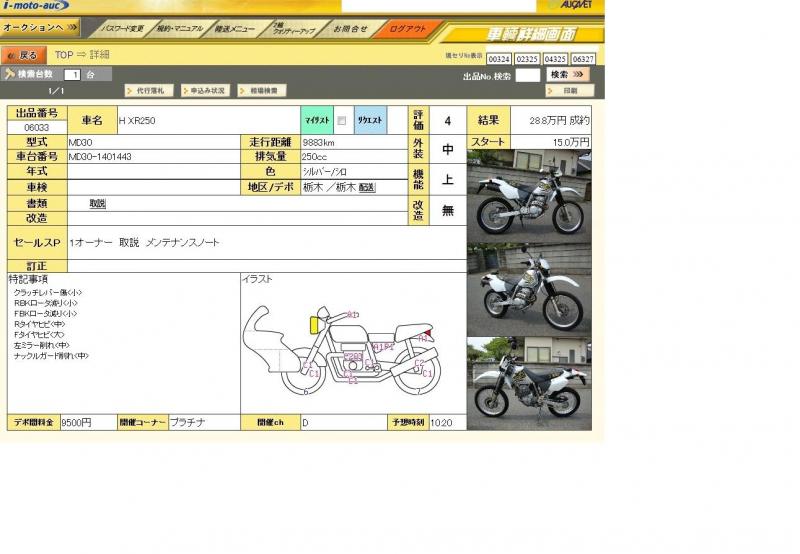Image resolution: width=800 pixels, height=554 pixels.
Task: Open the 規約・マニュアル tab
Action: pos(179,29)
